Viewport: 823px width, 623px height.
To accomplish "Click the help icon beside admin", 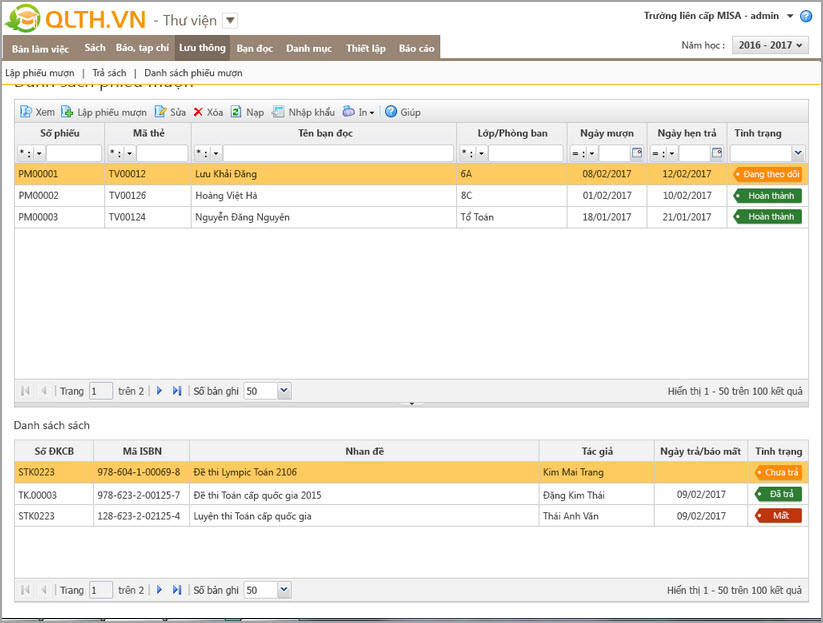I will point(806,16).
